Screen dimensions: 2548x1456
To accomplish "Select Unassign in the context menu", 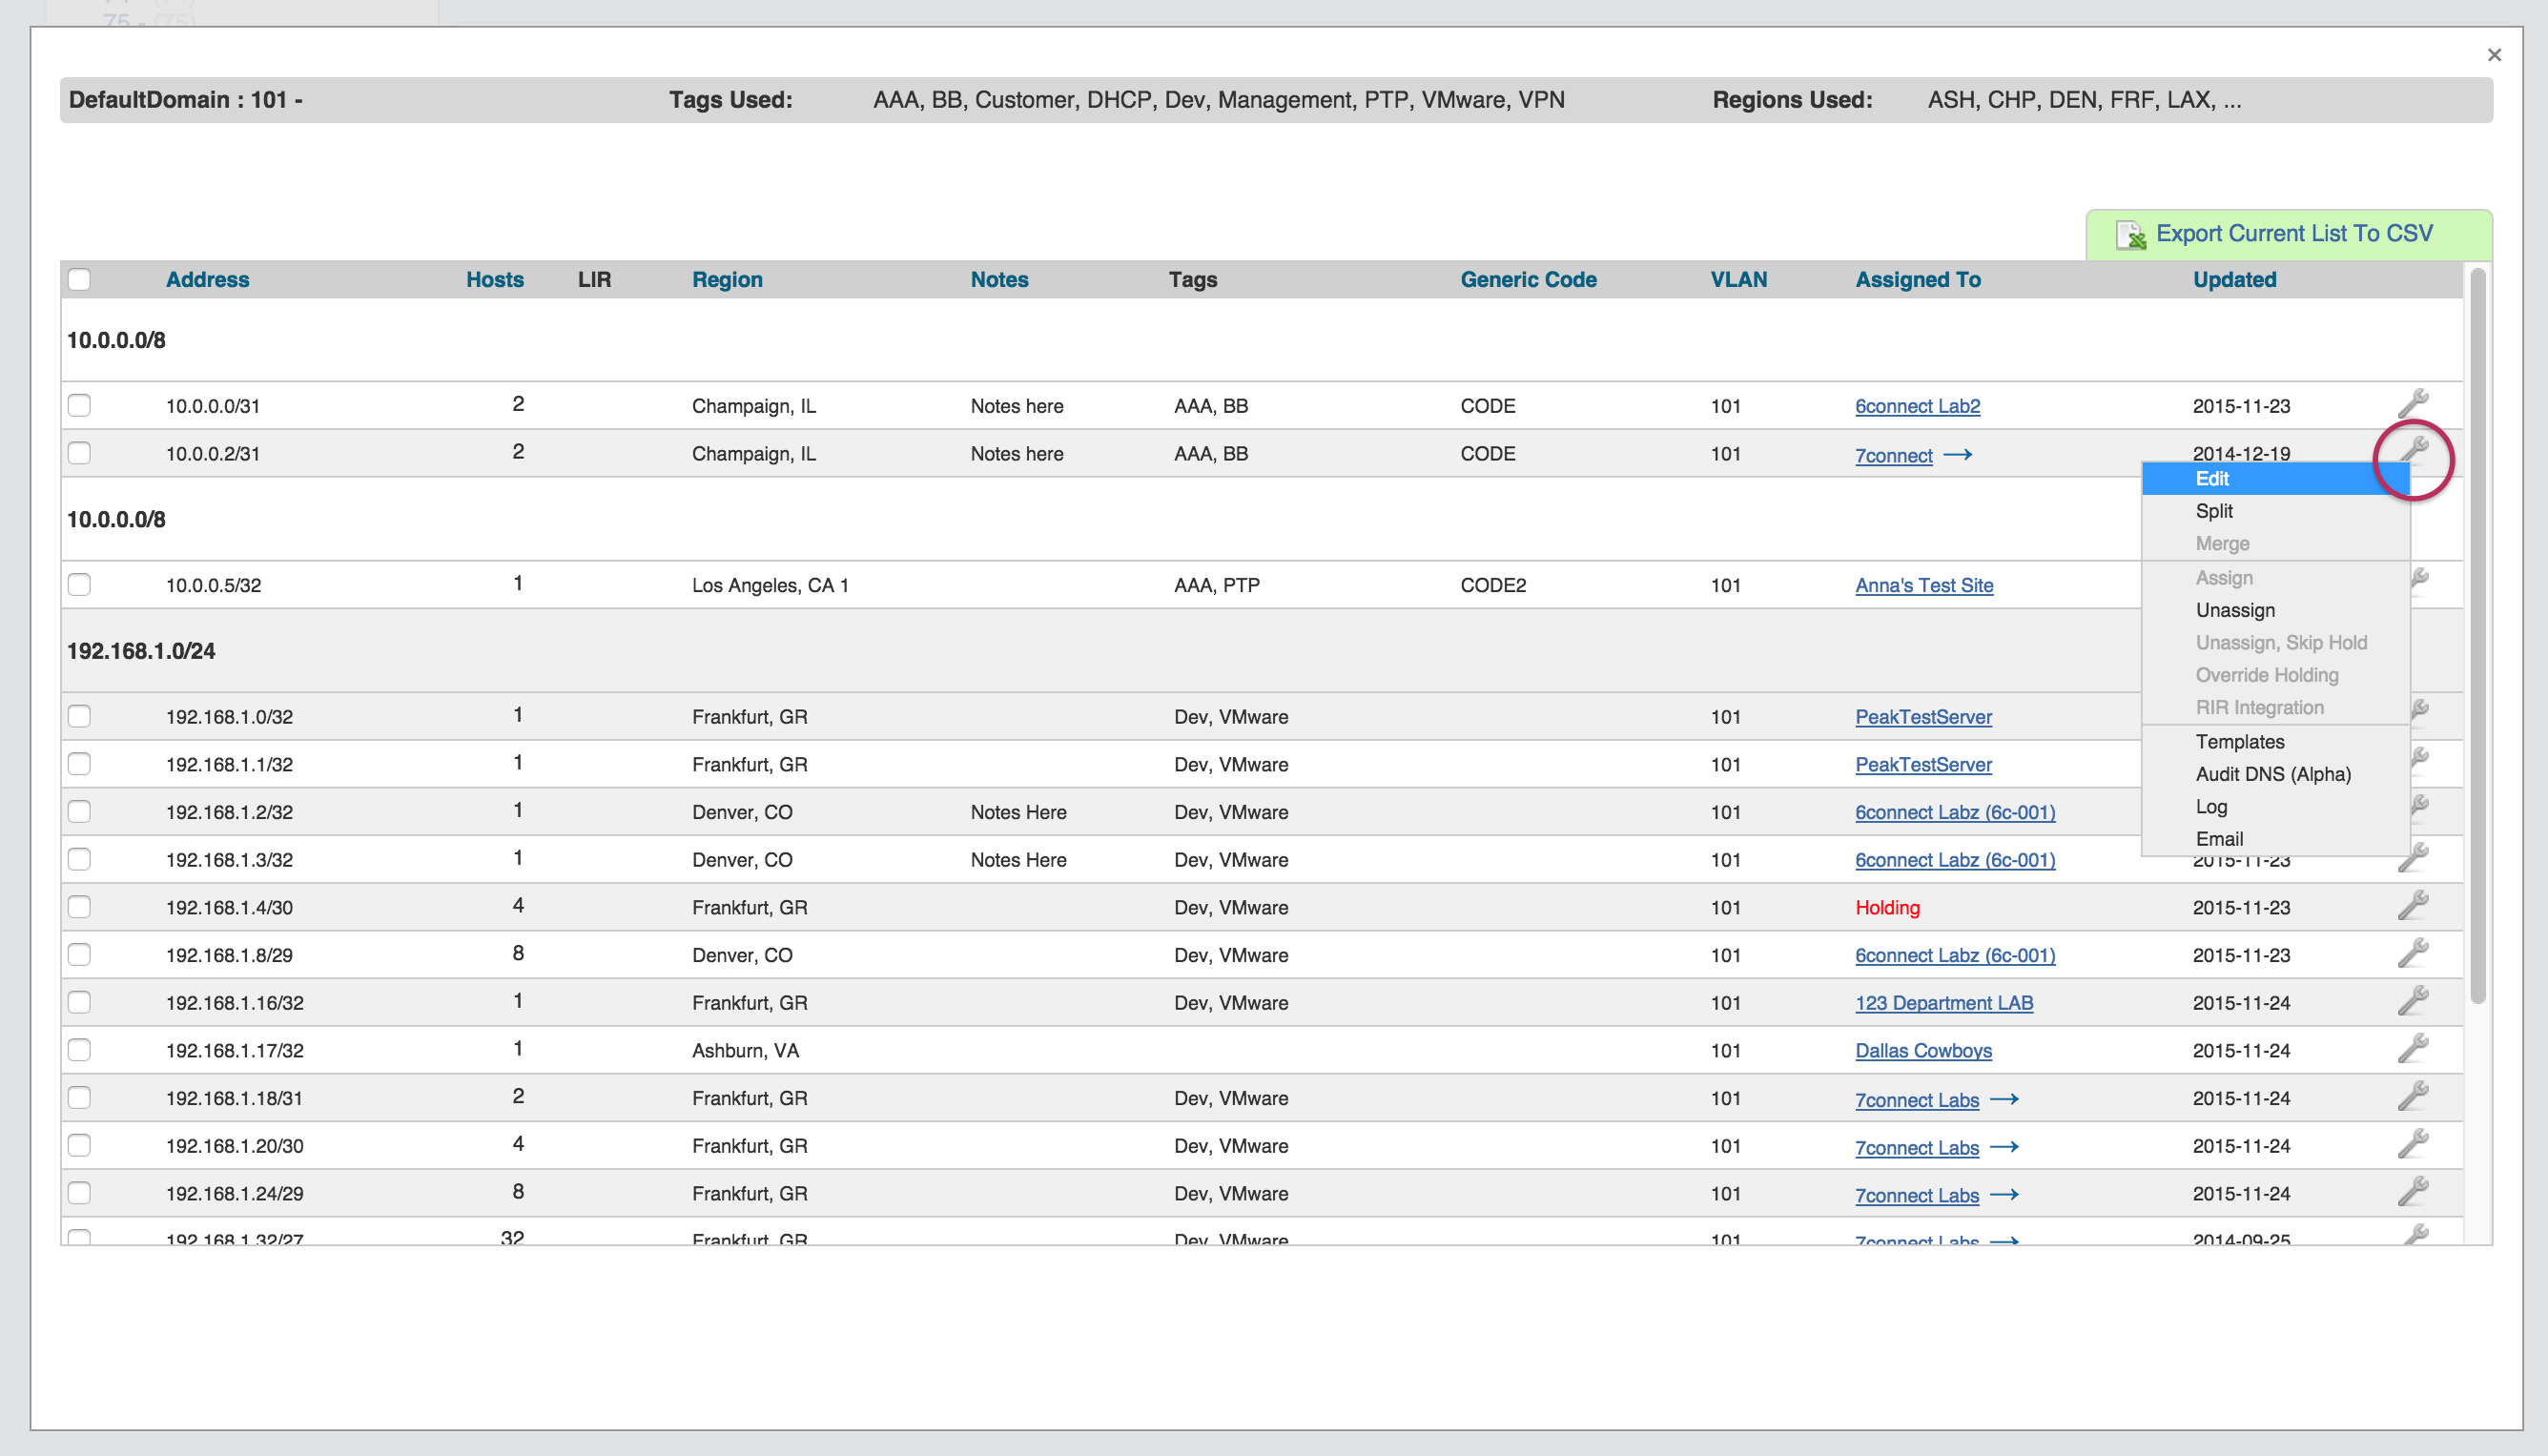I will click(x=2235, y=610).
